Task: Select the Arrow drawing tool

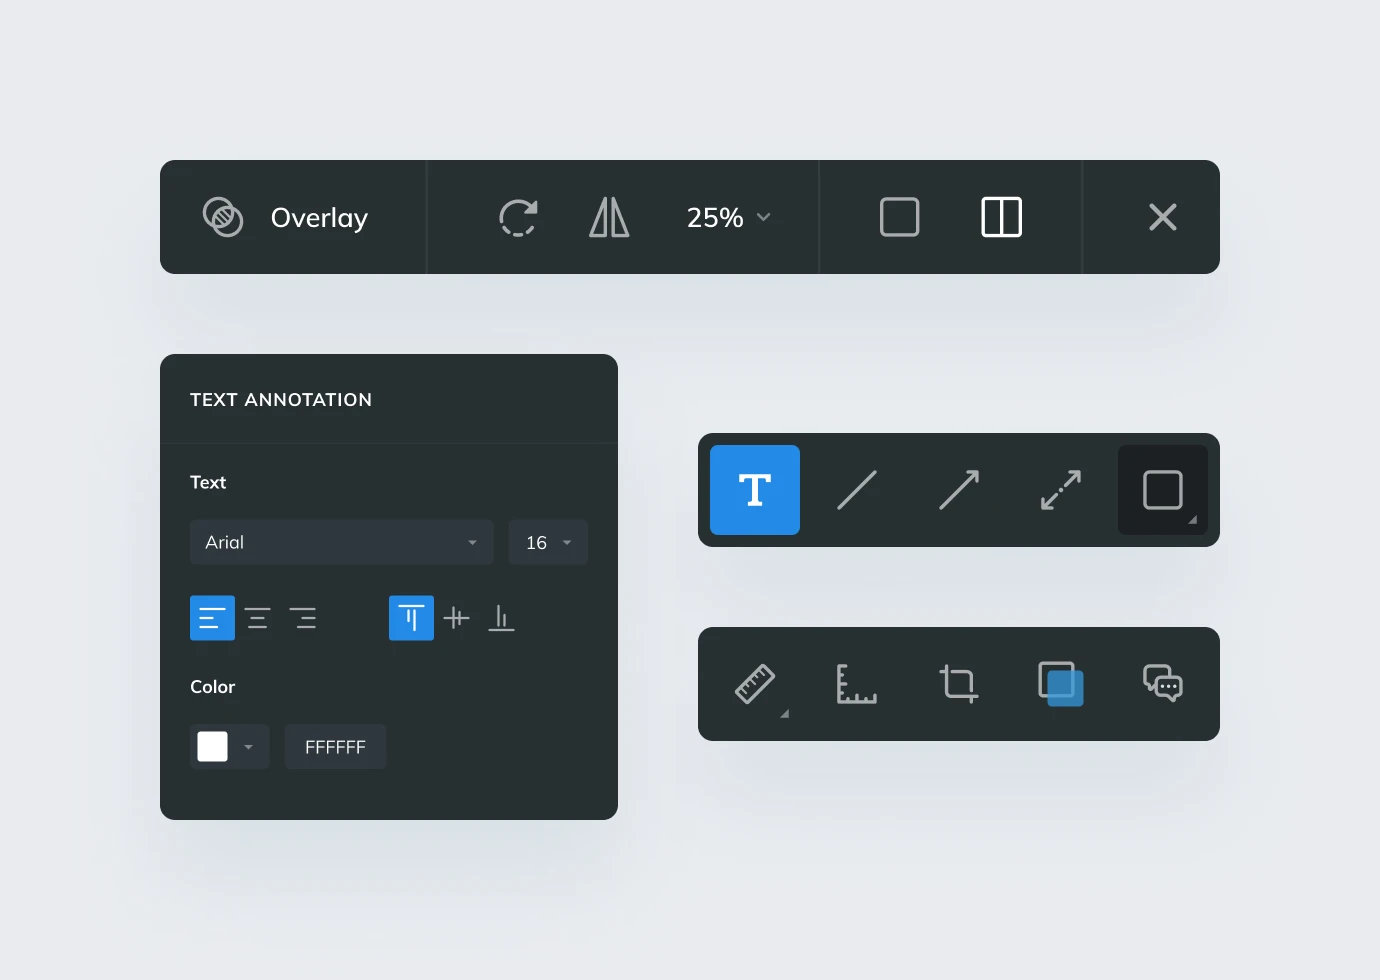Action: [958, 490]
